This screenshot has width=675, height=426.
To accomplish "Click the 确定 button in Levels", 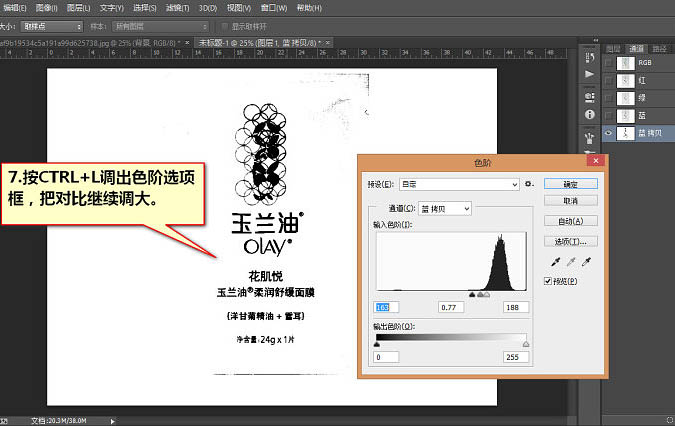I will [x=571, y=184].
